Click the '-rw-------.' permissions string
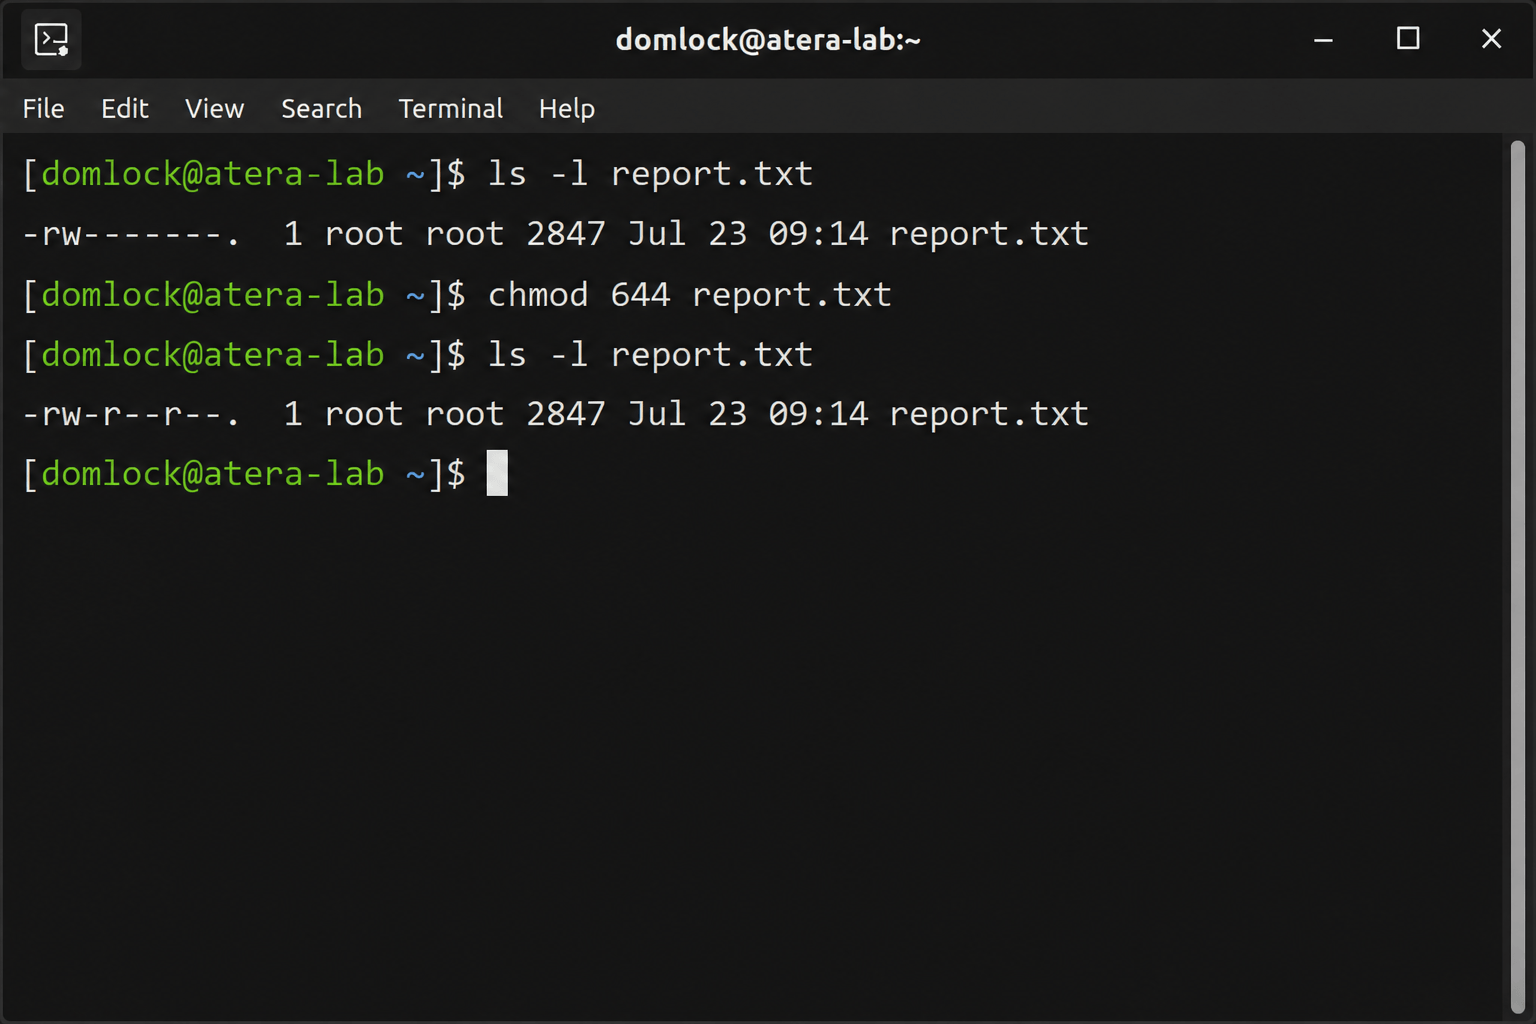This screenshot has height=1024, width=1536. (x=132, y=234)
